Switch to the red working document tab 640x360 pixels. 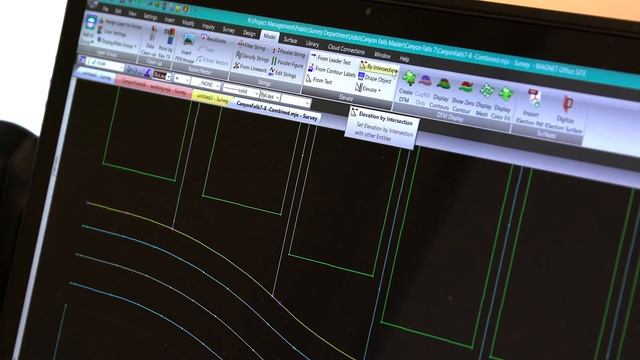pos(154,87)
